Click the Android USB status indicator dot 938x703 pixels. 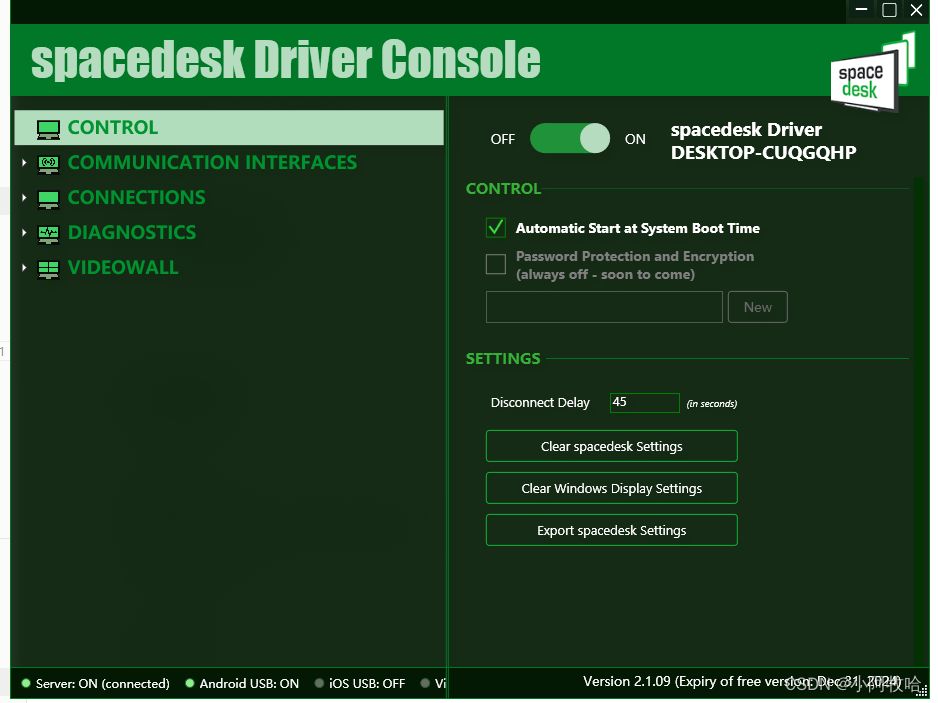pyautogui.click(x=190, y=683)
